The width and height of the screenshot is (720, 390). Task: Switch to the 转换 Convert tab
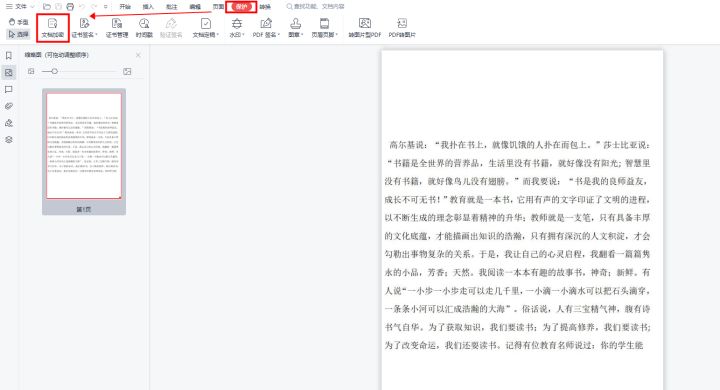(x=265, y=7)
